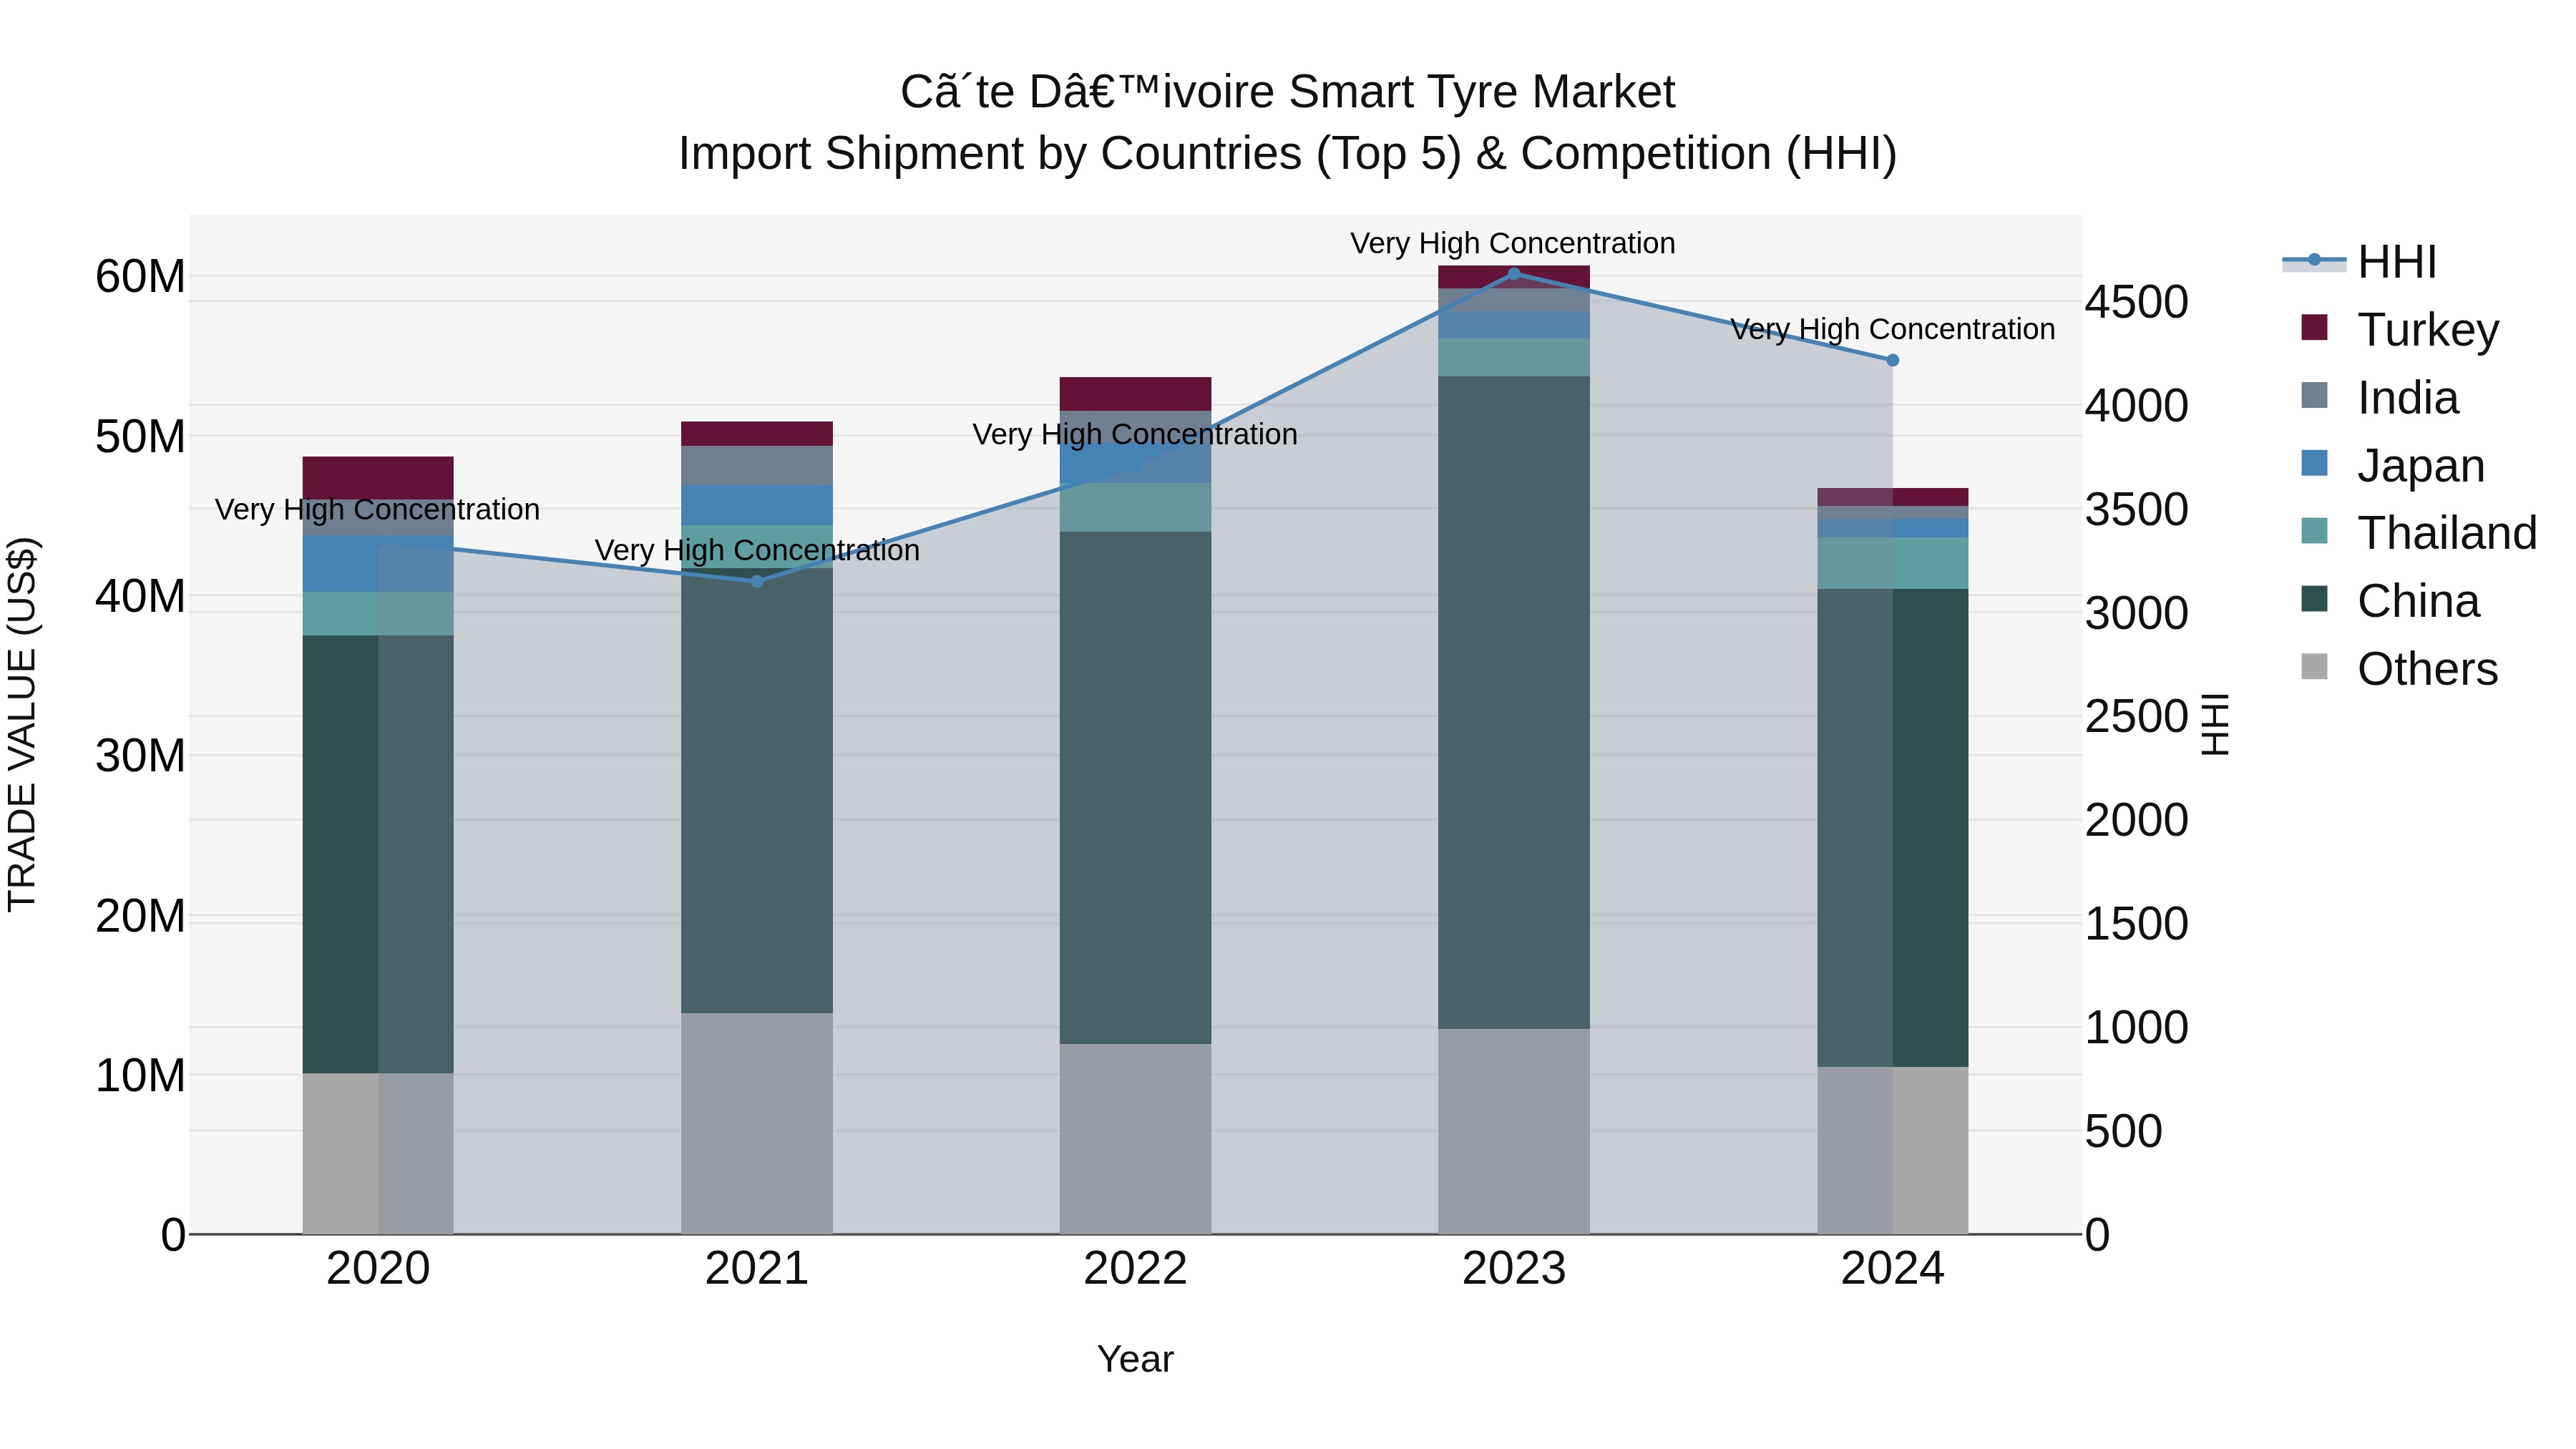2576x1449 pixels.
Task: Click the 1500 HHI axis tick
Action: pos(2137,923)
